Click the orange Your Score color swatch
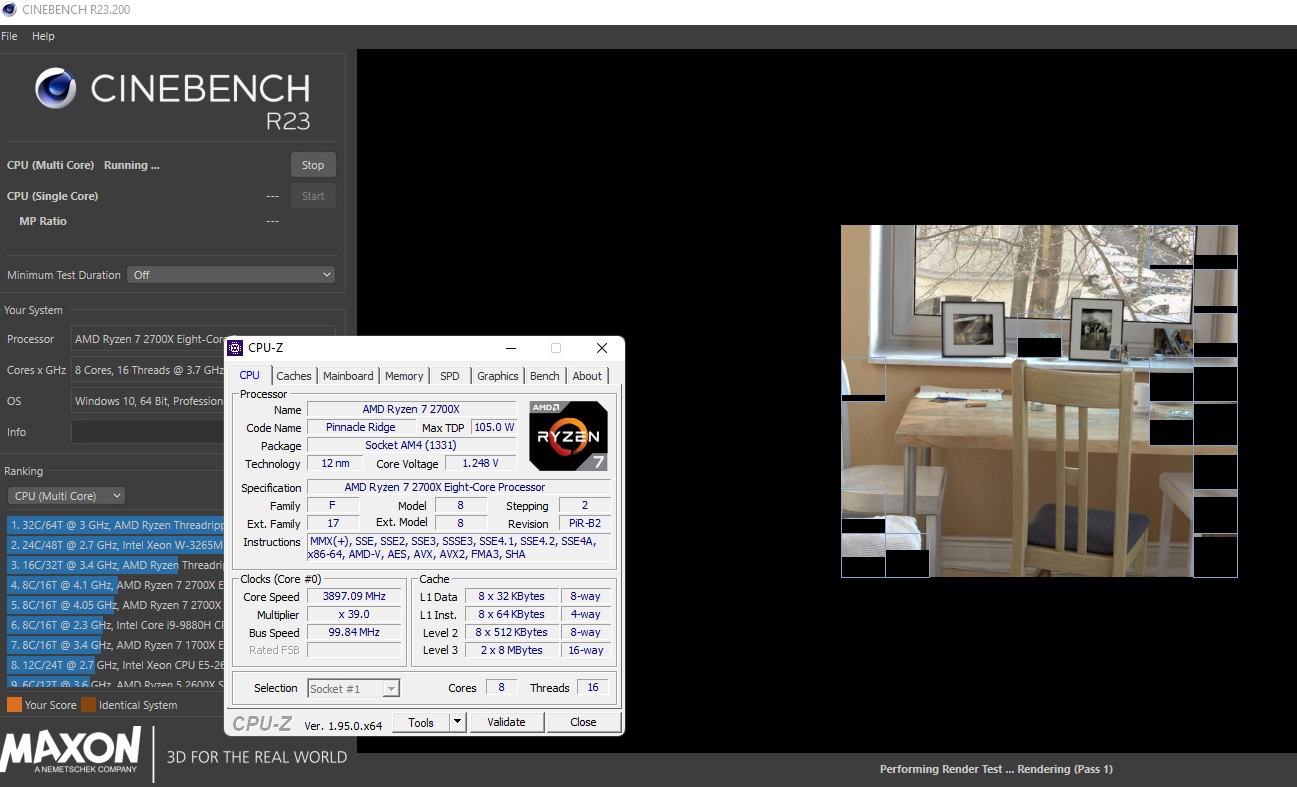 pyautogui.click(x=14, y=705)
